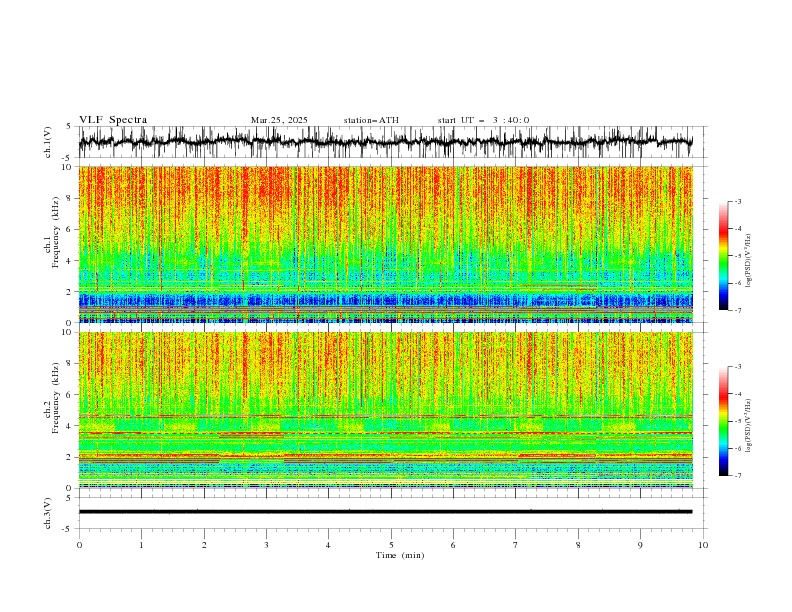This screenshot has width=792, height=612.
Task: Click the ch.3(V) axis tick "-5"
Action: tap(68, 529)
